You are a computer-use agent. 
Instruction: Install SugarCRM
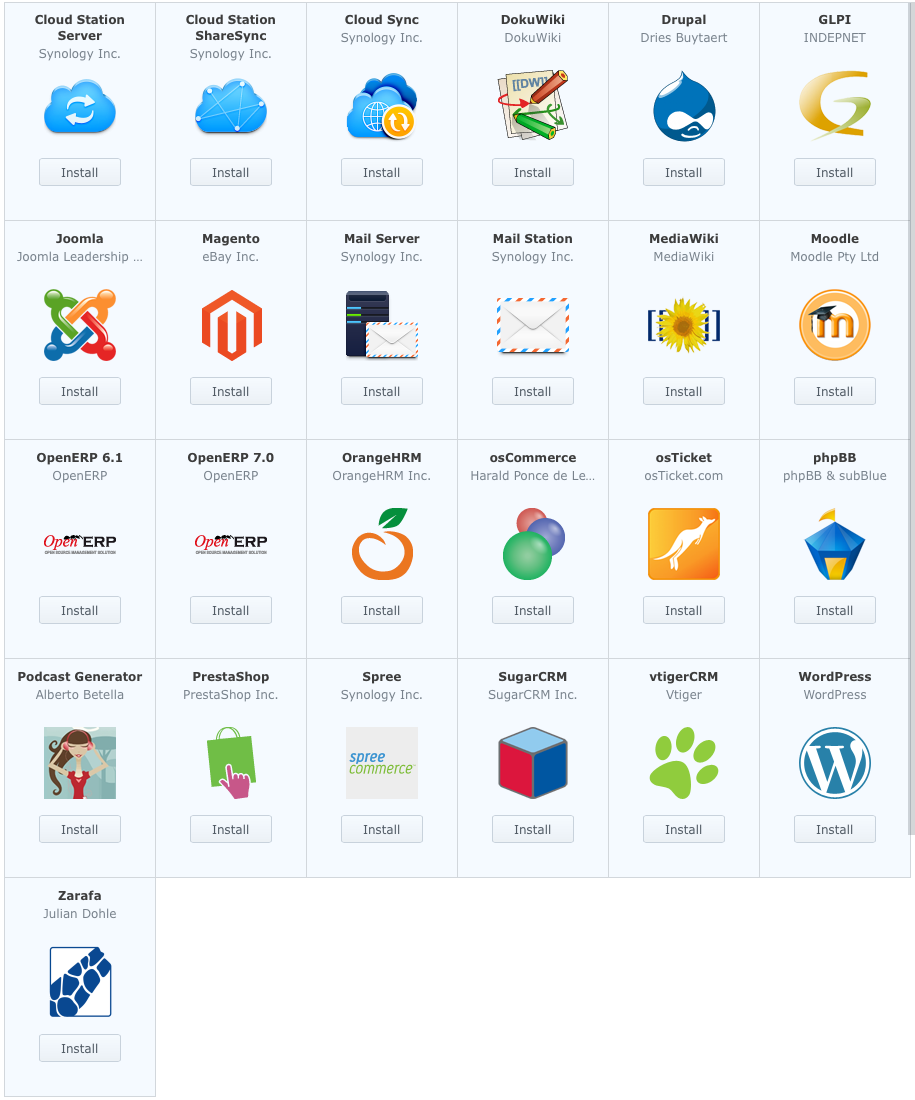tap(533, 829)
